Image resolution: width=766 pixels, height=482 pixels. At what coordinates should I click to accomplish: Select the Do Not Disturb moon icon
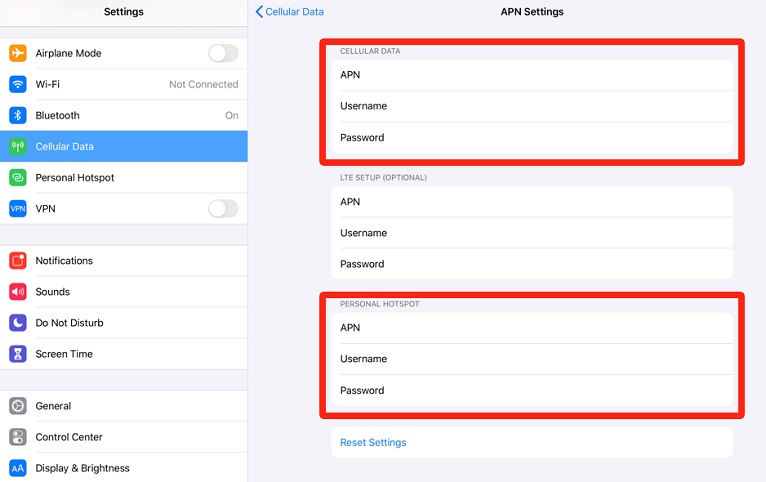(18, 323)
